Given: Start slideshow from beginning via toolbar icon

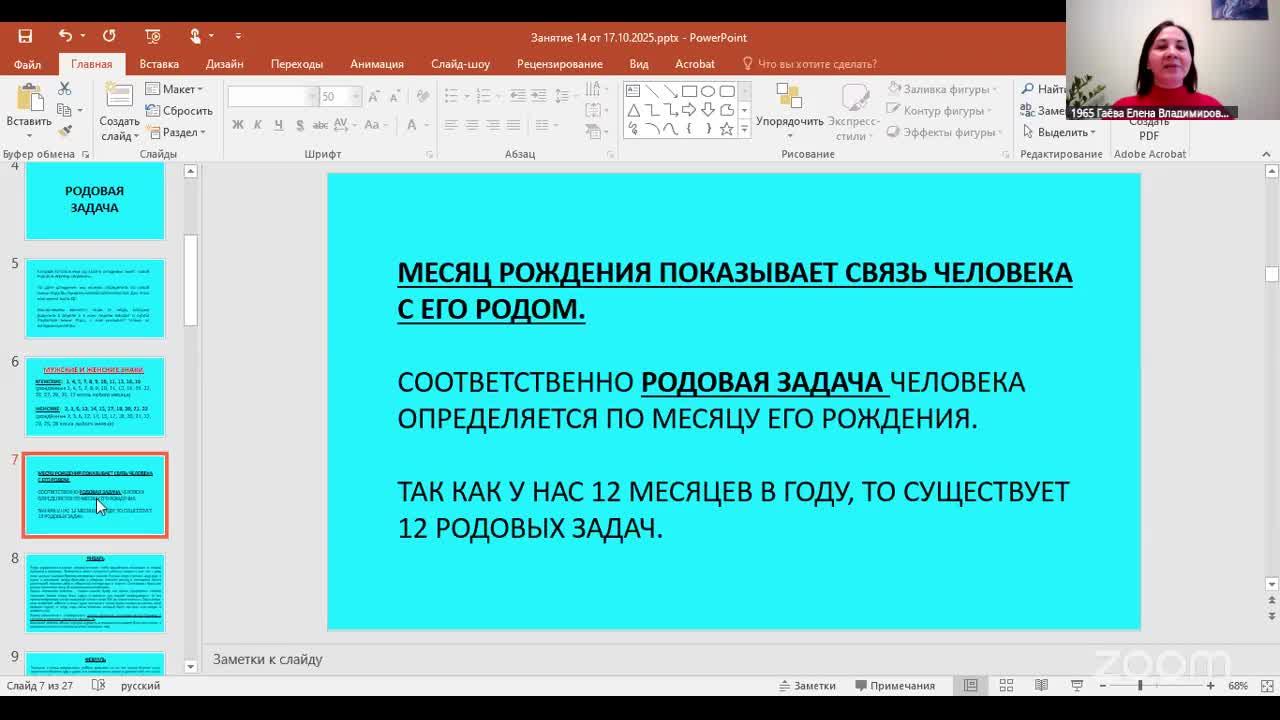Looking at the screenshot, I should (152, 36).
